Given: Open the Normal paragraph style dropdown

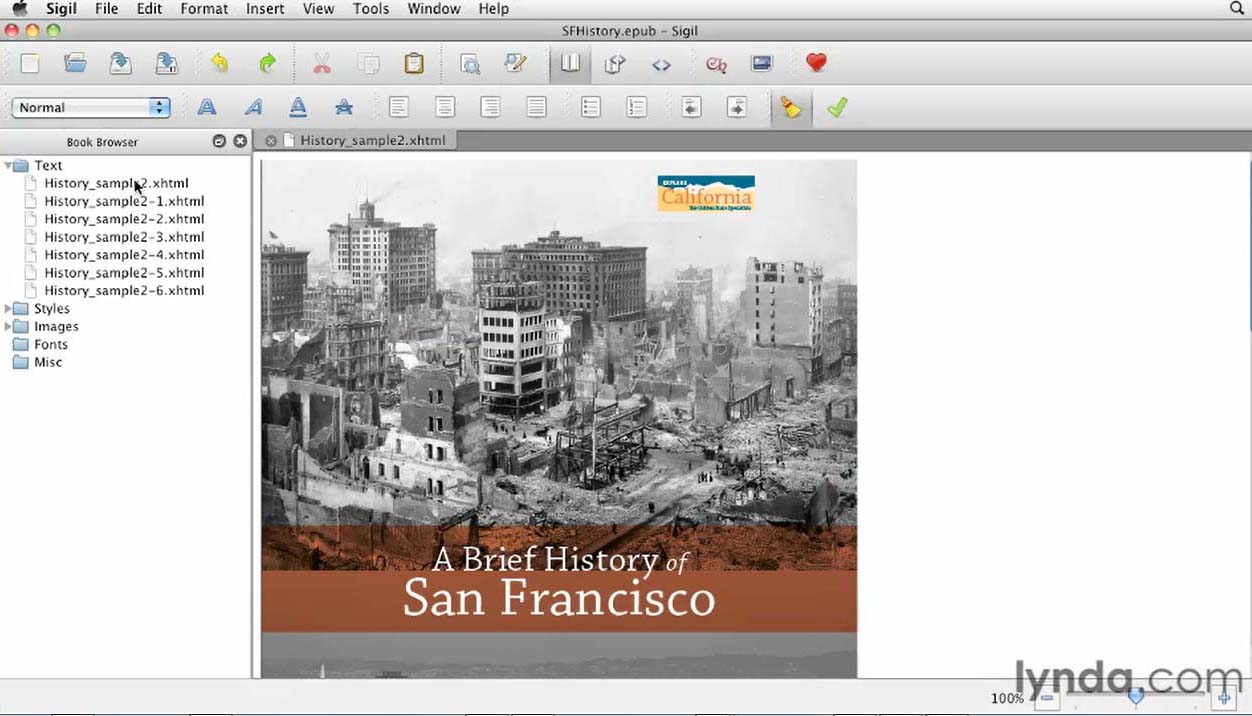Looking at the screenshot, I should 90,108.
